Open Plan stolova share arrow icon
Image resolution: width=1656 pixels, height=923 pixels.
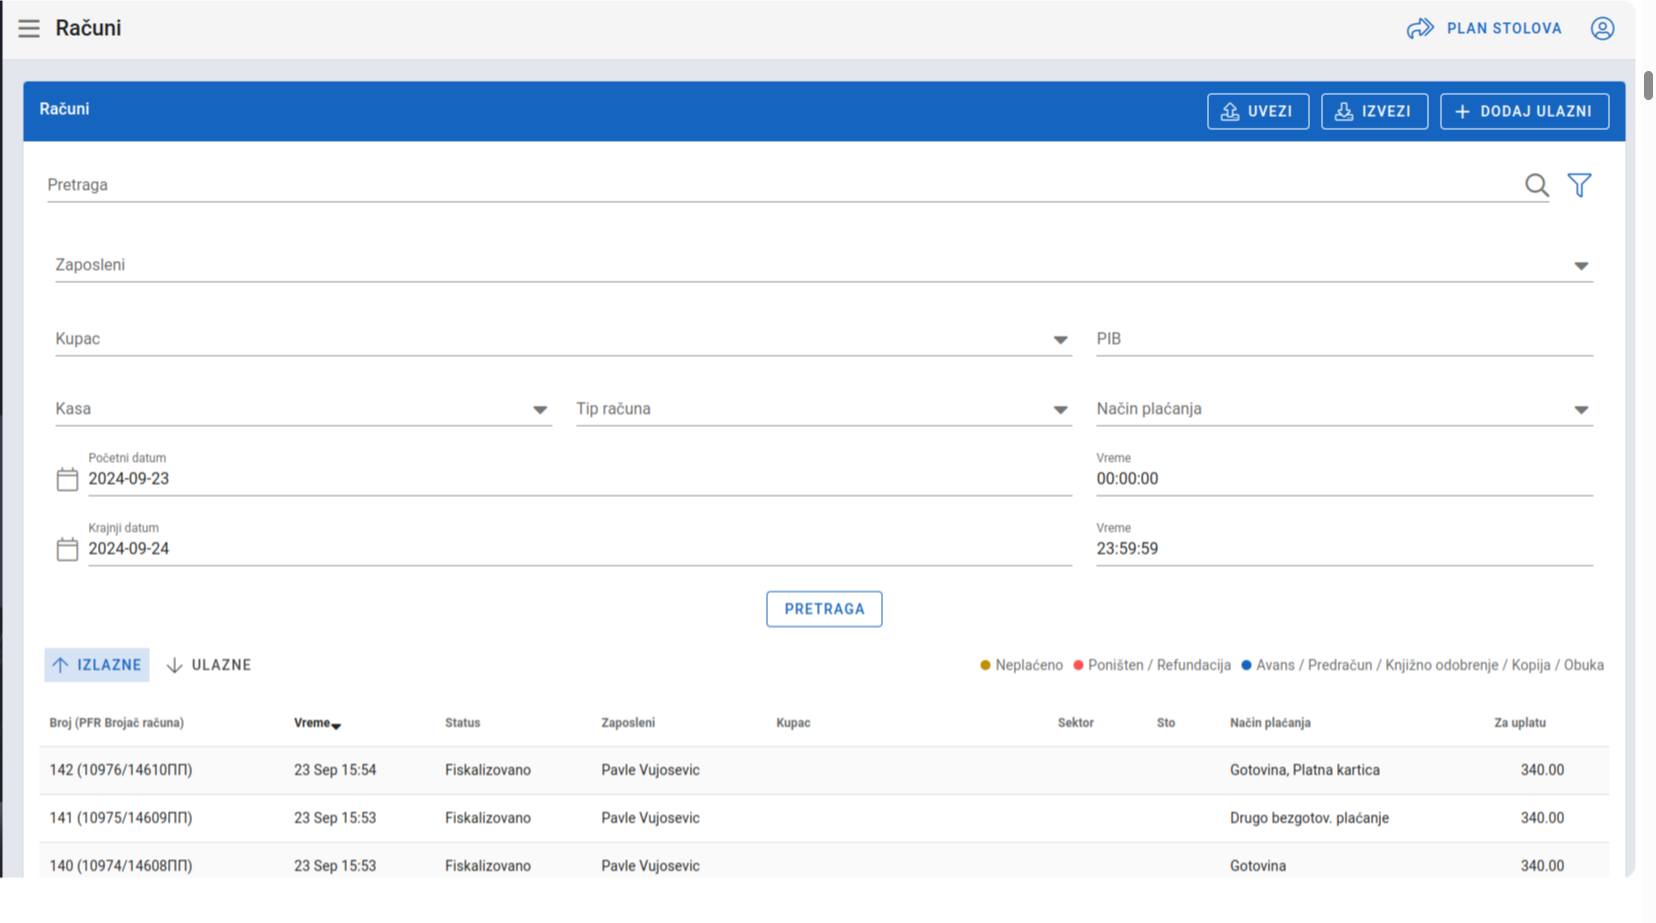point(1420,28)
